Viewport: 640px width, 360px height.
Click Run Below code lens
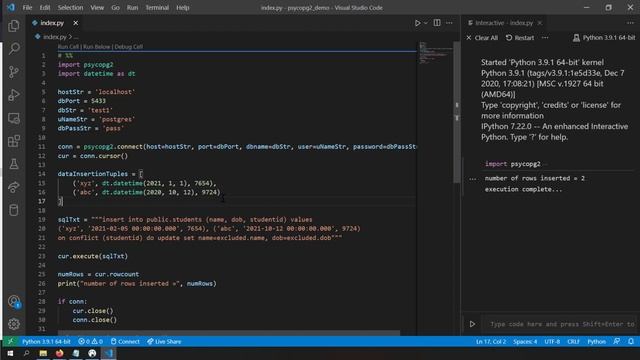pyautogui.click(x=97, y=47)
